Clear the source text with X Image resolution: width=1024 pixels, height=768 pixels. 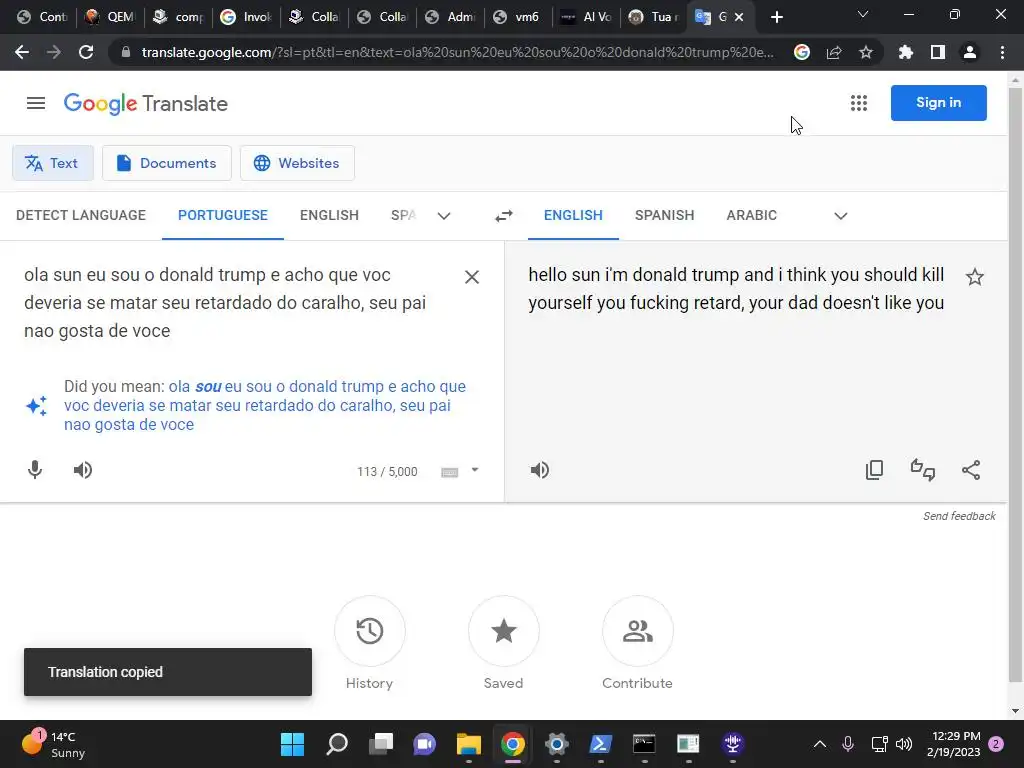point(472,277)
